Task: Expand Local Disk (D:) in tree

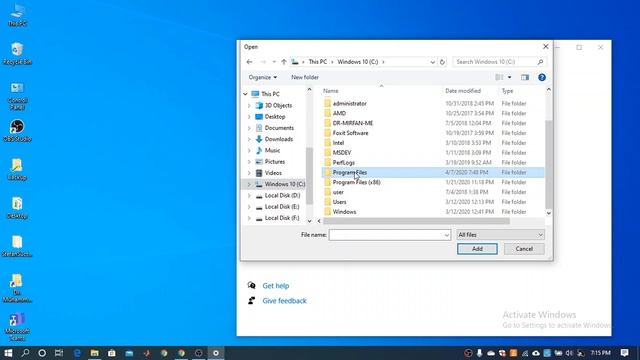Action: 249,196
